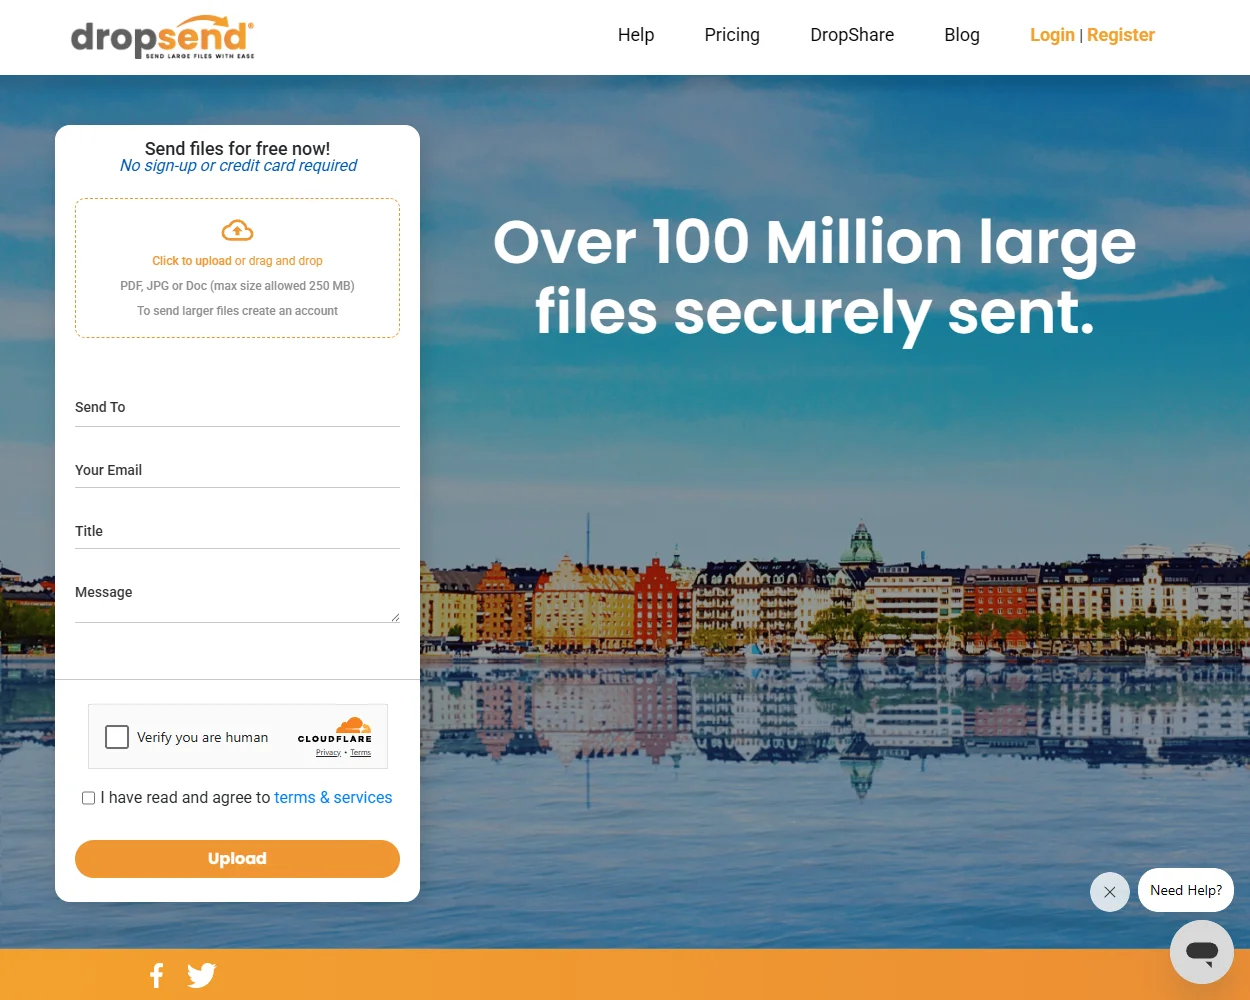Dismiss the Need Help popup

1109,891
